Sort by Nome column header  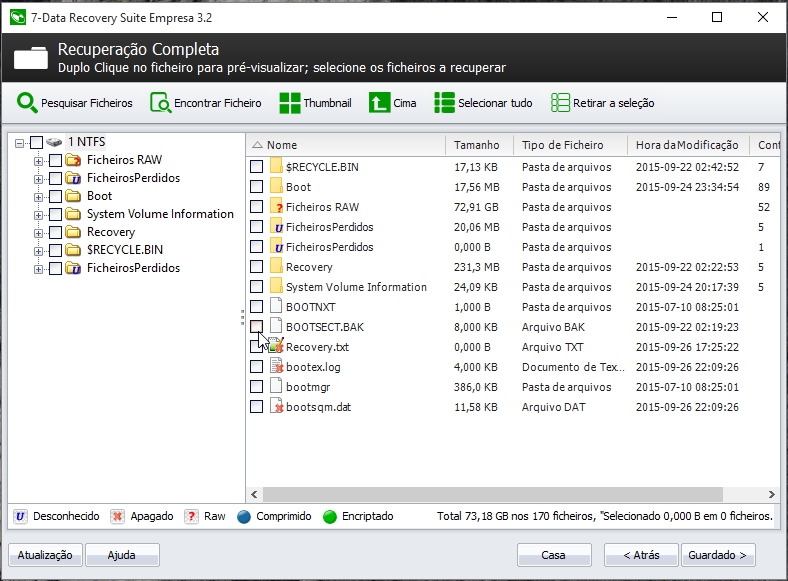[346, 145]
